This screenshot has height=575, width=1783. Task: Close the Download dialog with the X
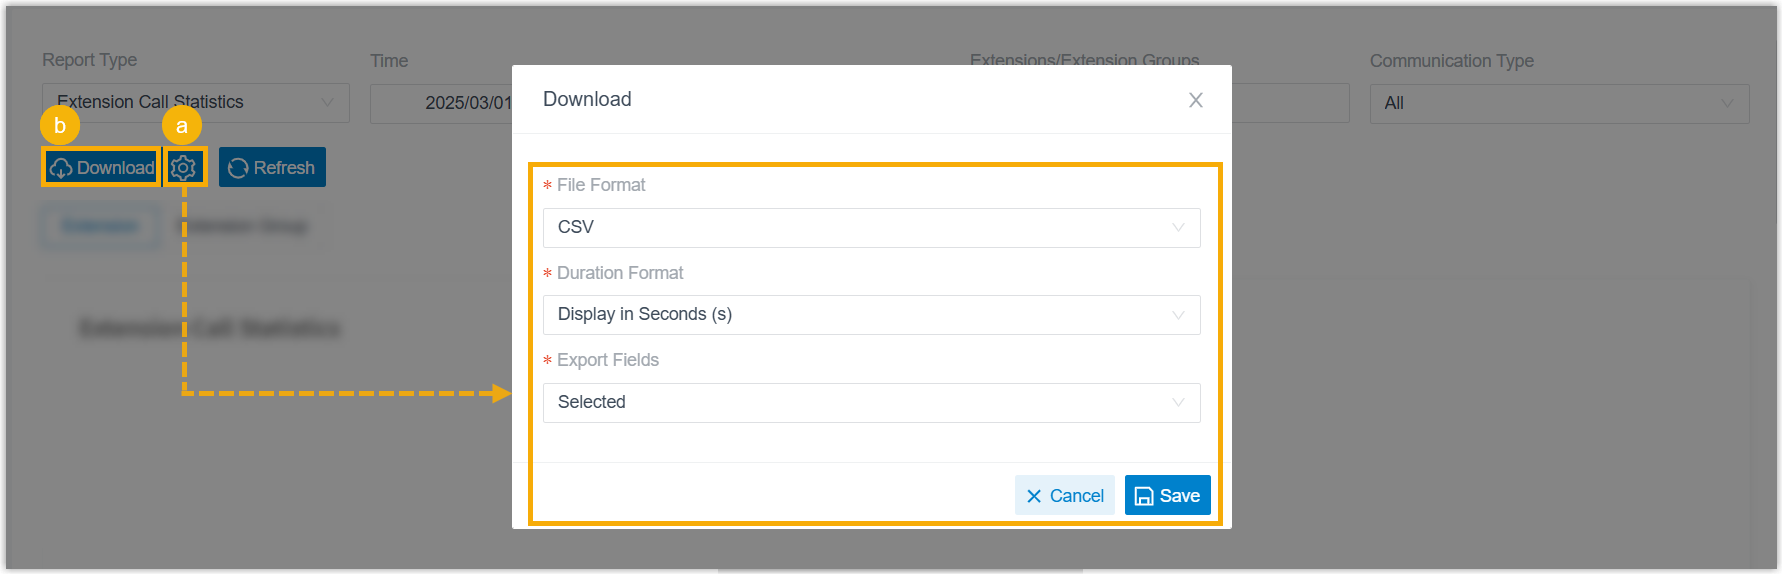1195,100
